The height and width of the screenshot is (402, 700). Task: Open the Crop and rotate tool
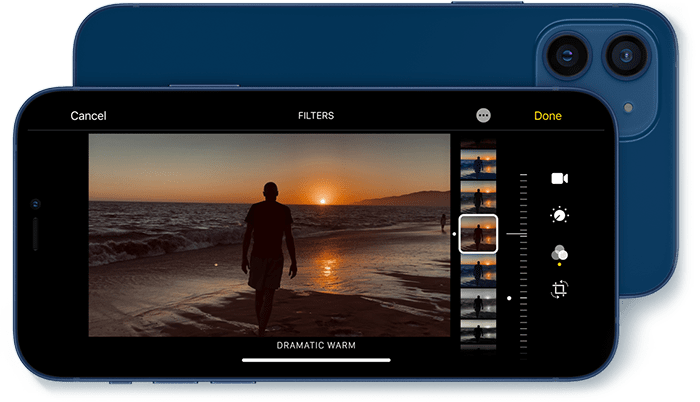click(559, 289)
